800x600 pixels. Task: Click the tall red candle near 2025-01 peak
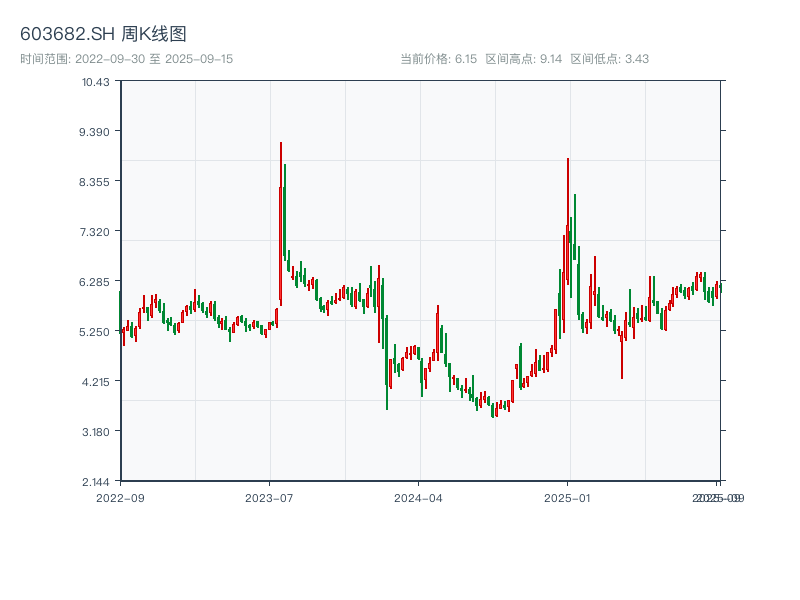567,220
